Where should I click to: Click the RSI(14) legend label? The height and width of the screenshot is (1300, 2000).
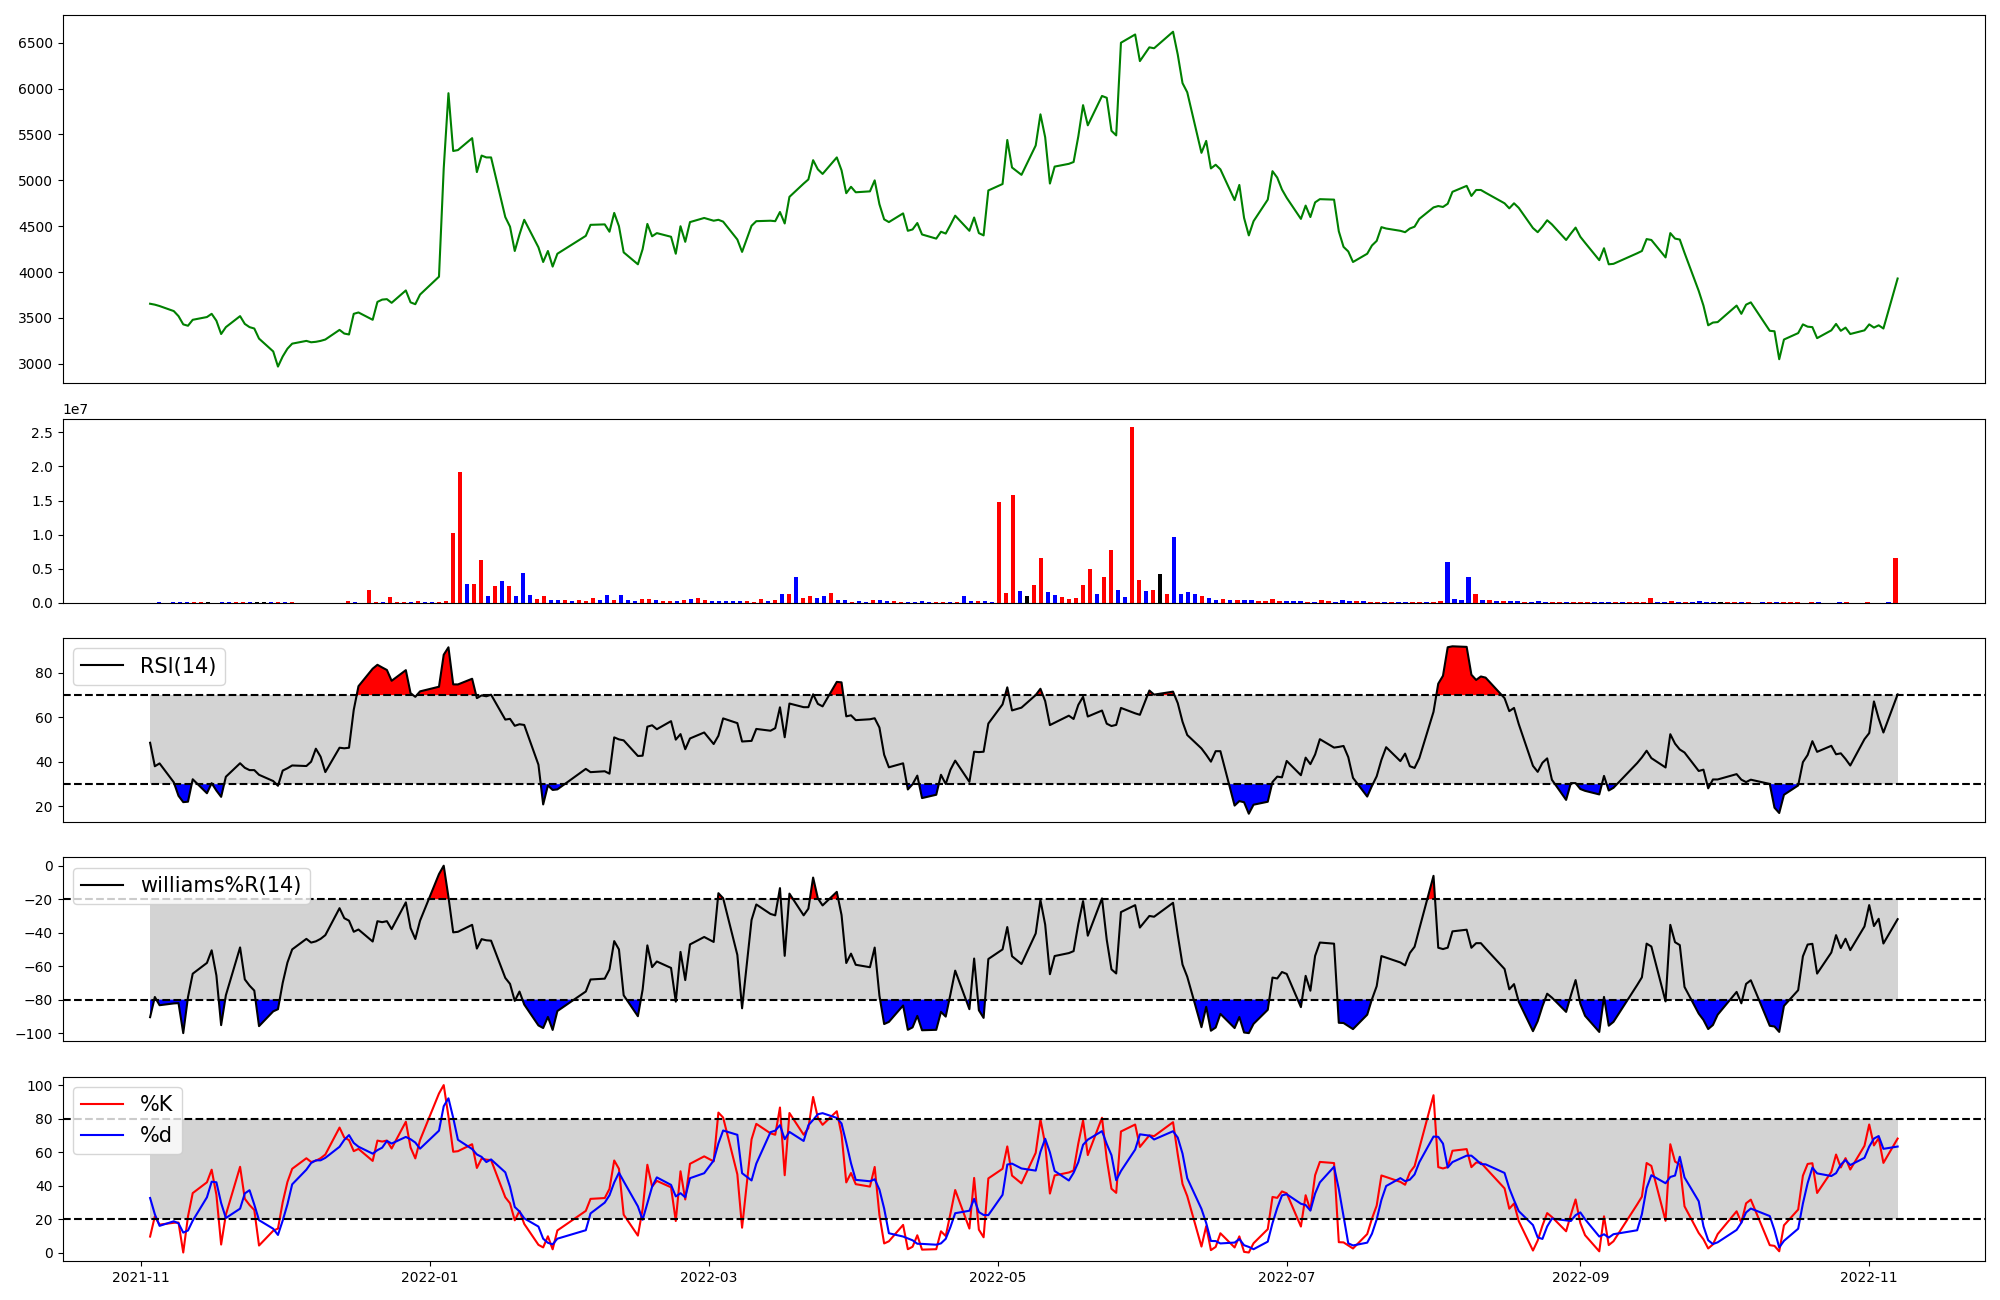[177, 666]
